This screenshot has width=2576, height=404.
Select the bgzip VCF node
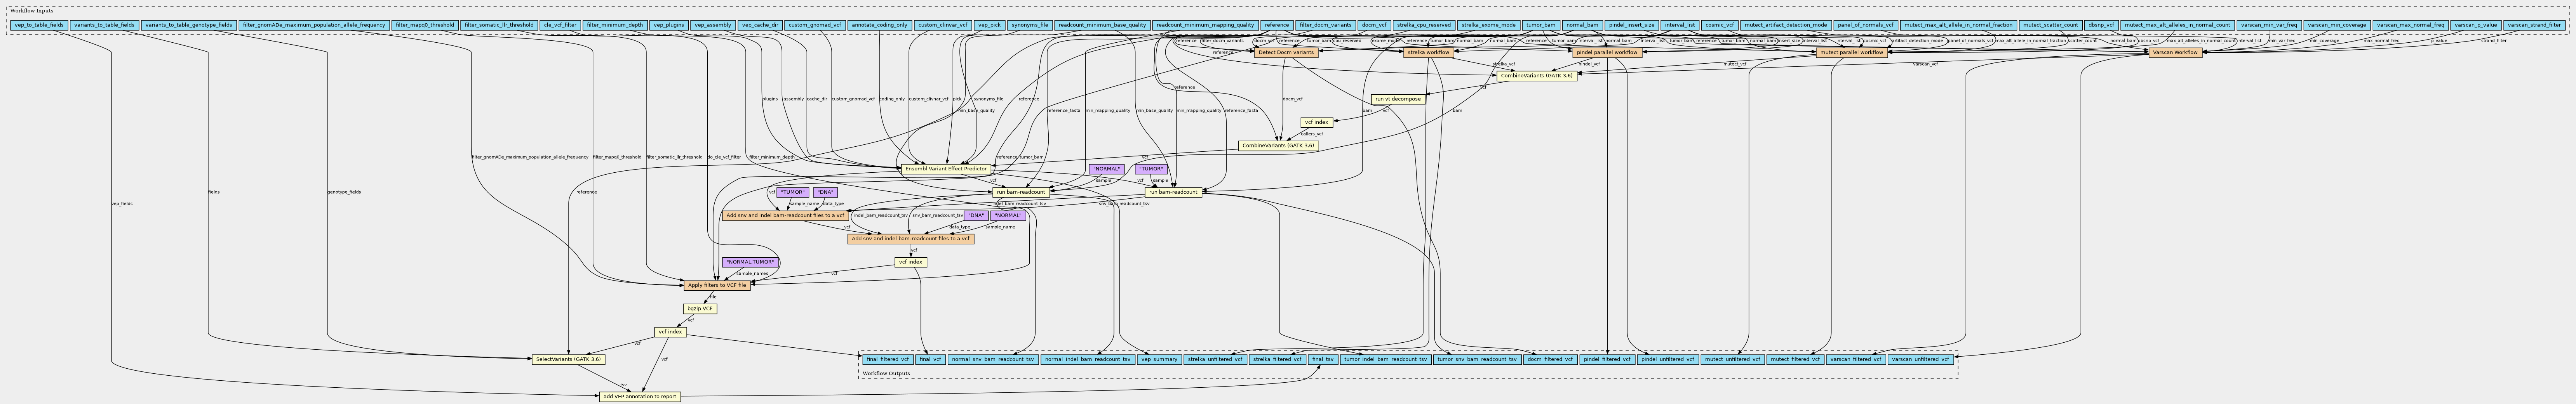coord(700,309)
